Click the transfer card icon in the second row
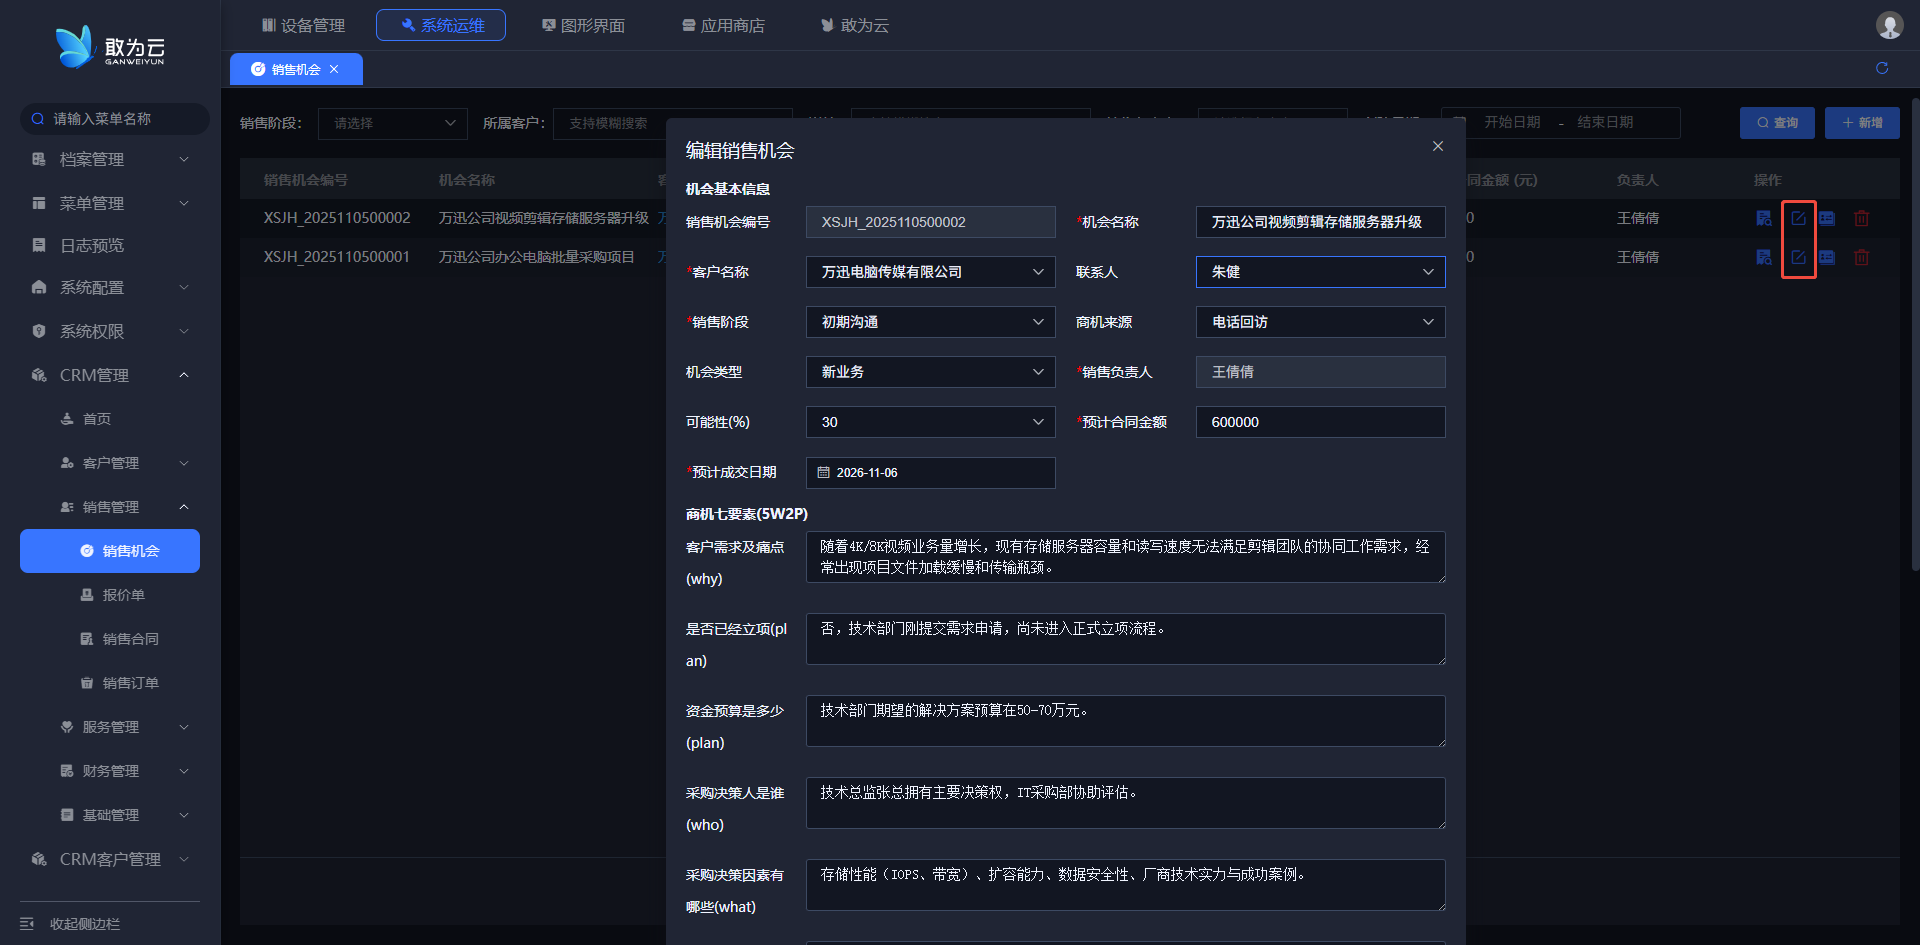The width and height of the screenshot is (1920, 945). [x=1827, y=257]
